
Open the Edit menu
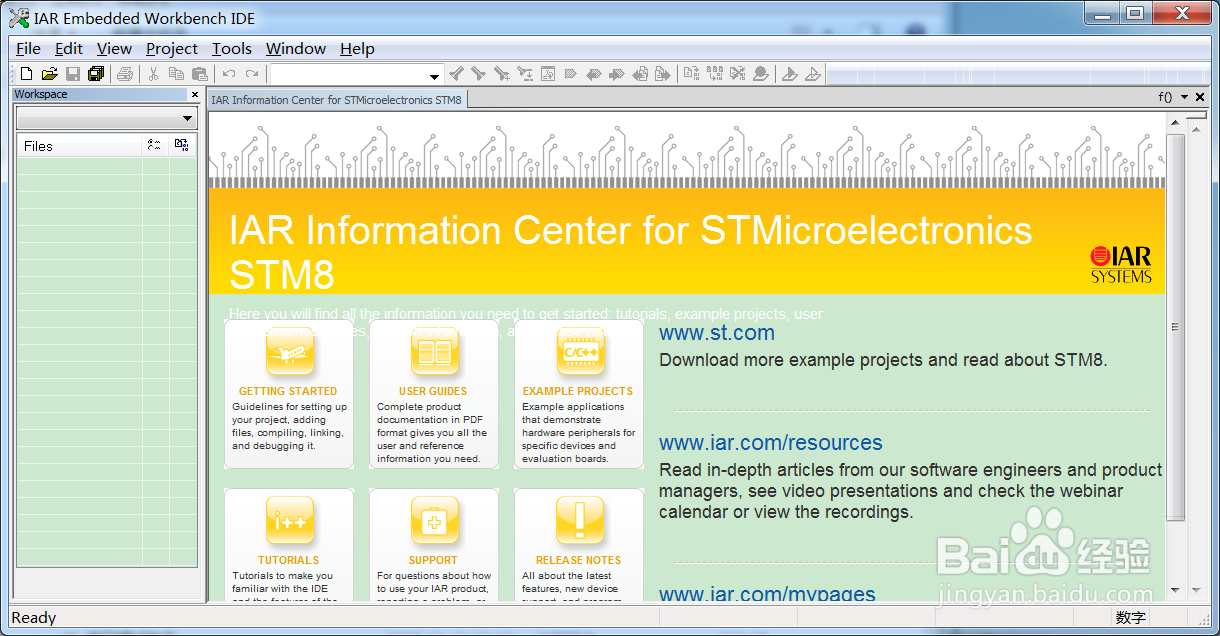point(69,48)
